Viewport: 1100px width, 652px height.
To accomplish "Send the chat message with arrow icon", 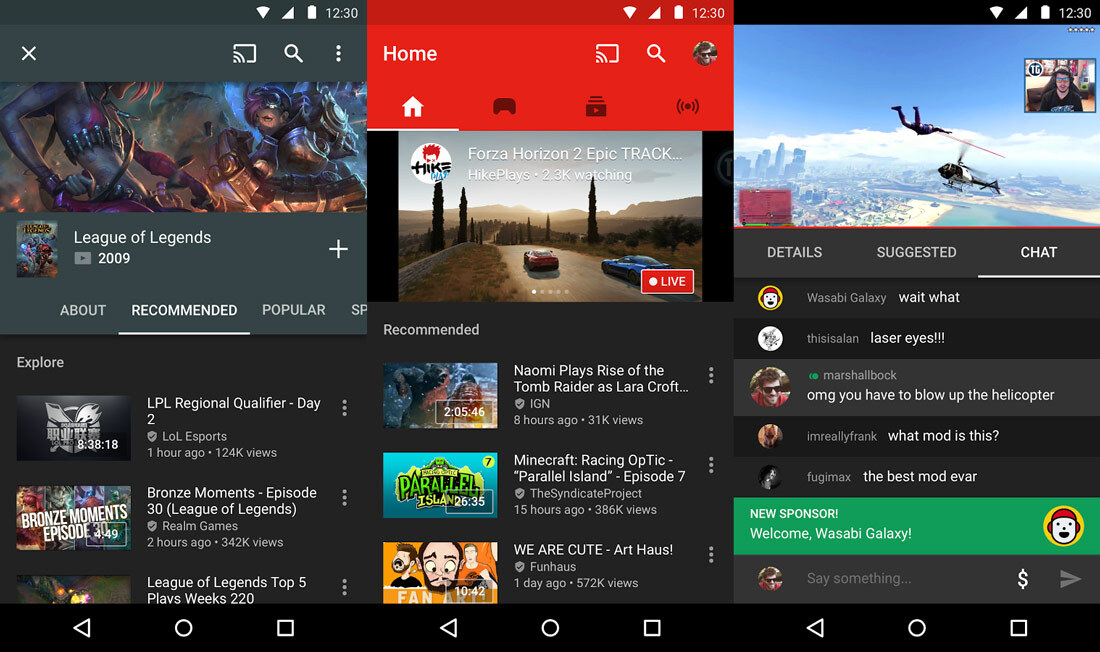I will (1070, 578).
